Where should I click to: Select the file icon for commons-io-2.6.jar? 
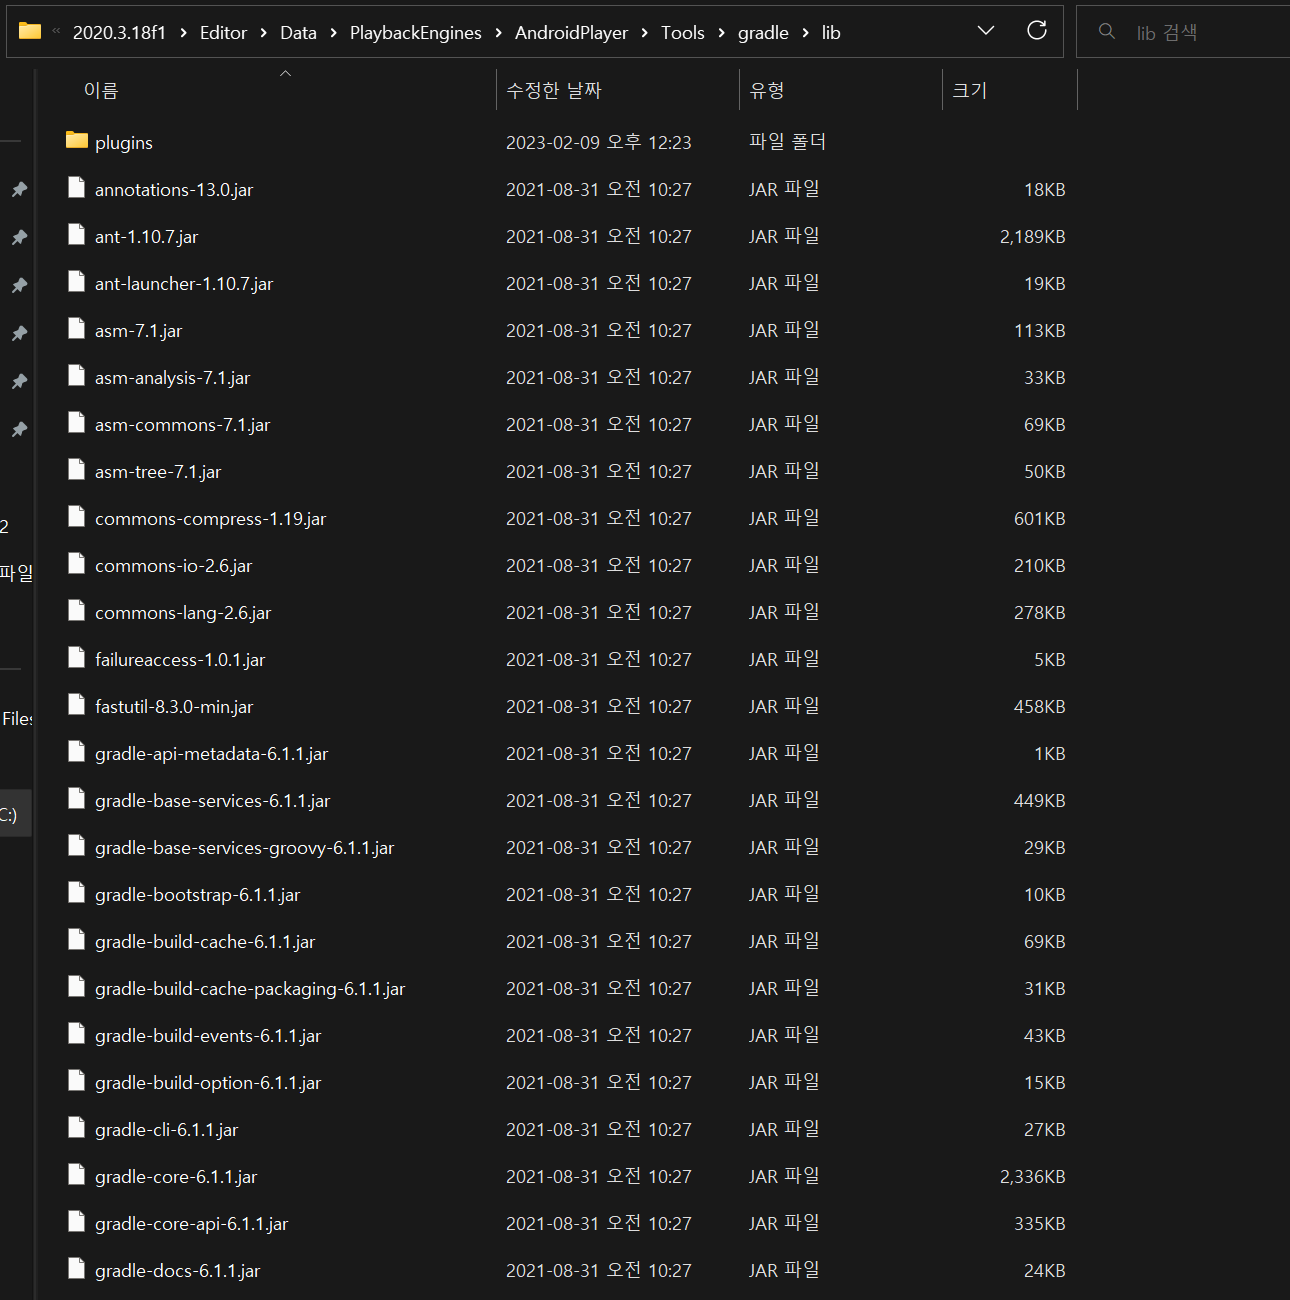click(x=76, y=563)
